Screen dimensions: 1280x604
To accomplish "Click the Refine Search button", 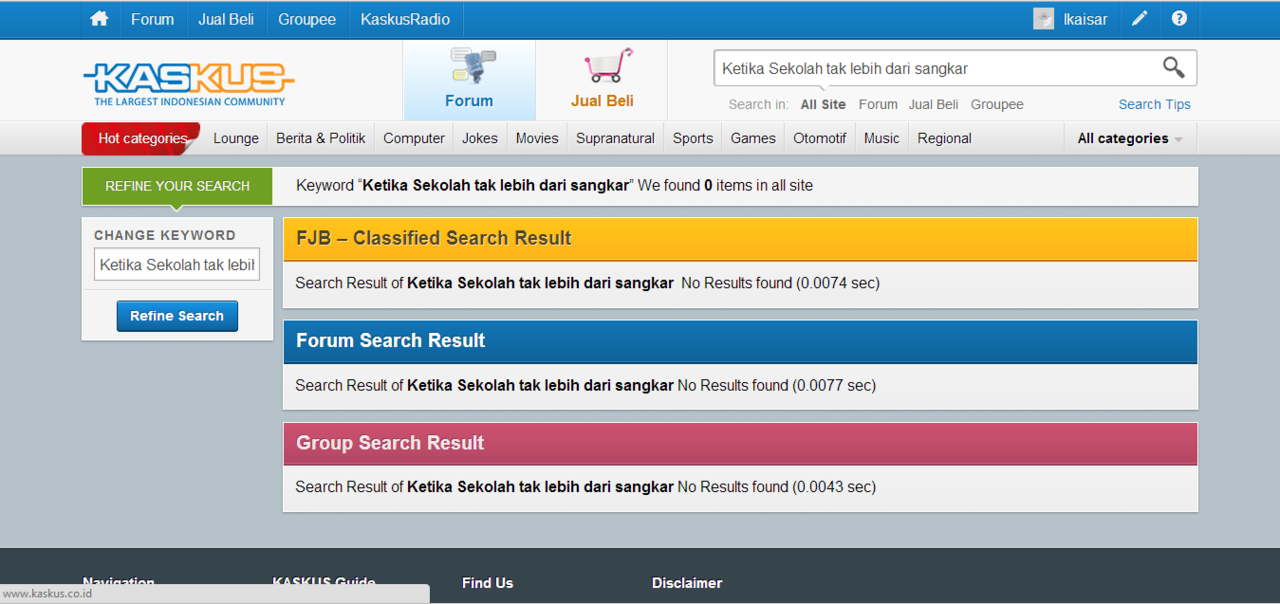I will (177, 316).
